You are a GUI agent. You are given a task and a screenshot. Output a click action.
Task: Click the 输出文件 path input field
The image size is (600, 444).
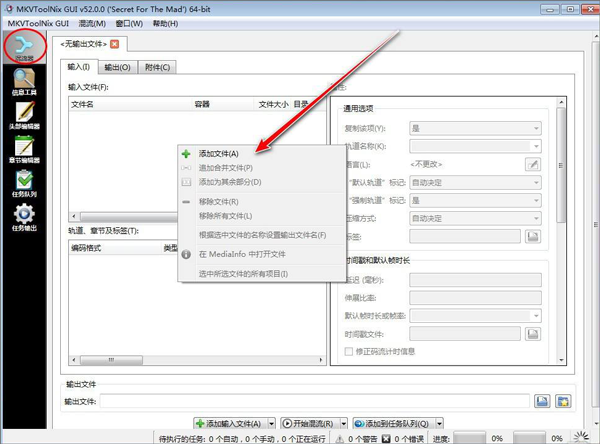[315, 401]
